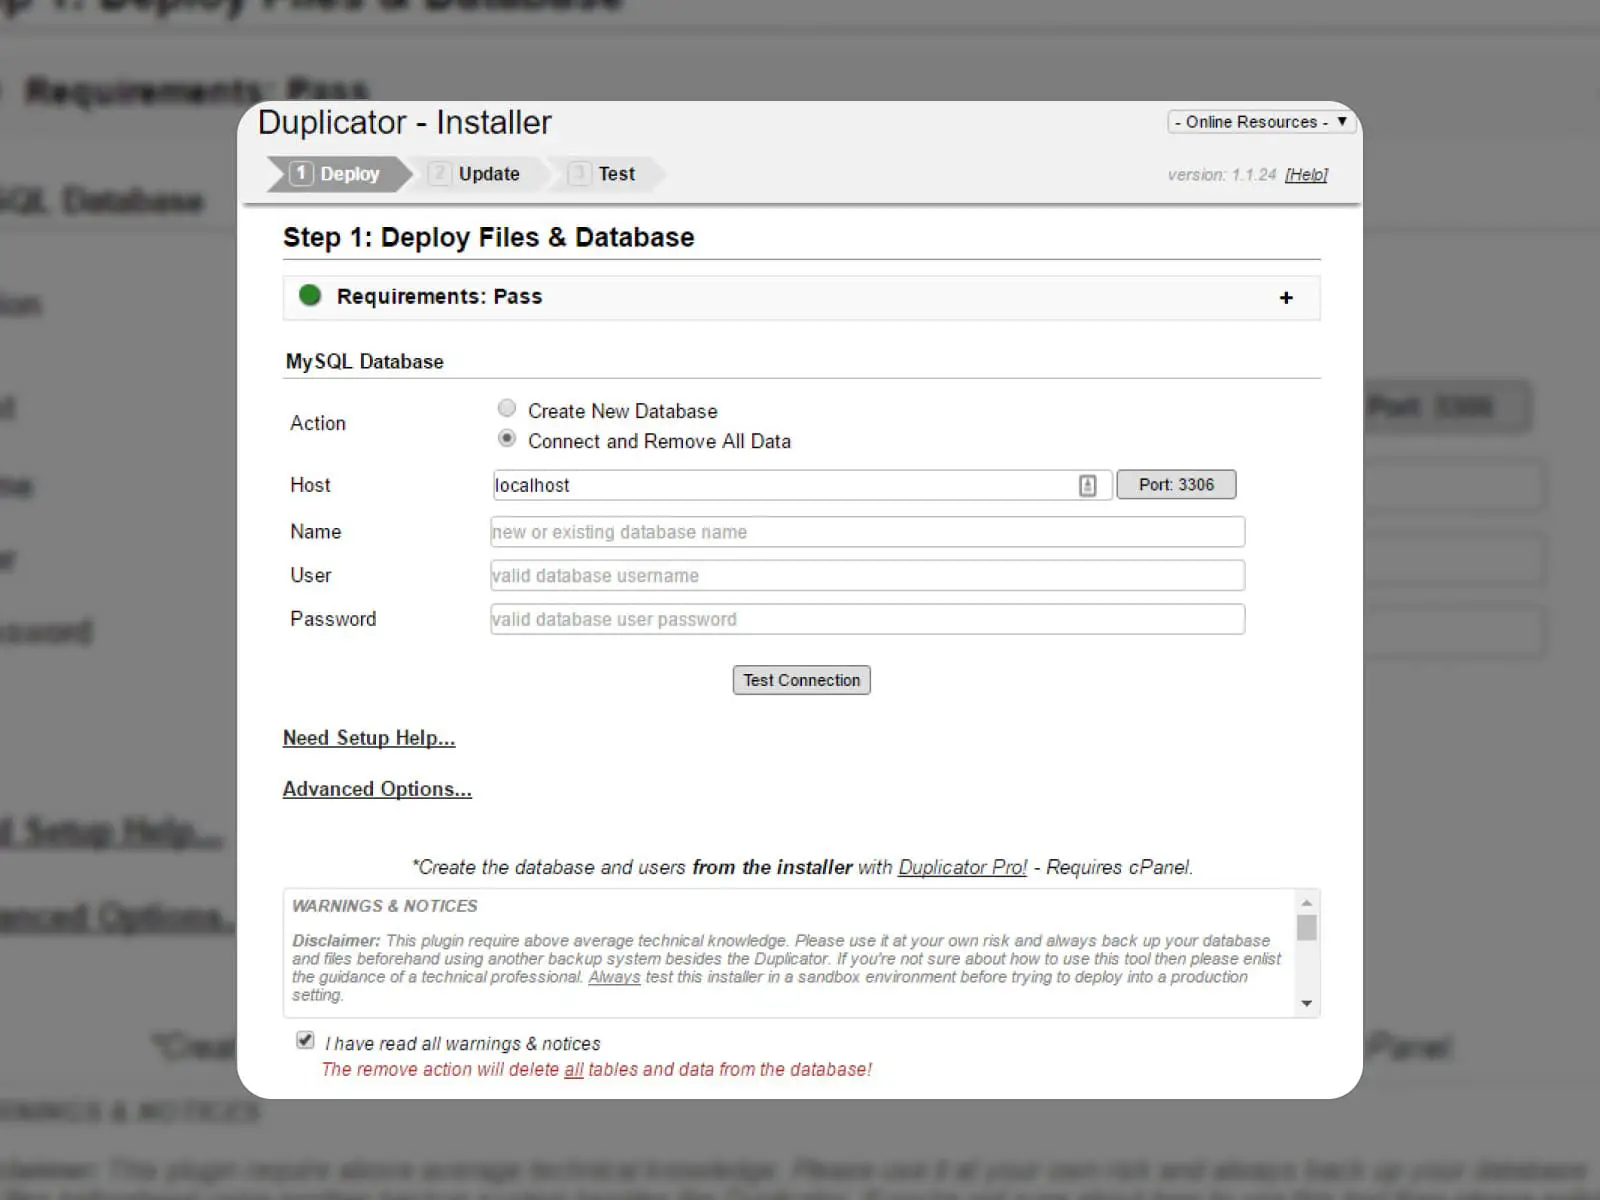Expand Need Setup Help section

[368, 738]
